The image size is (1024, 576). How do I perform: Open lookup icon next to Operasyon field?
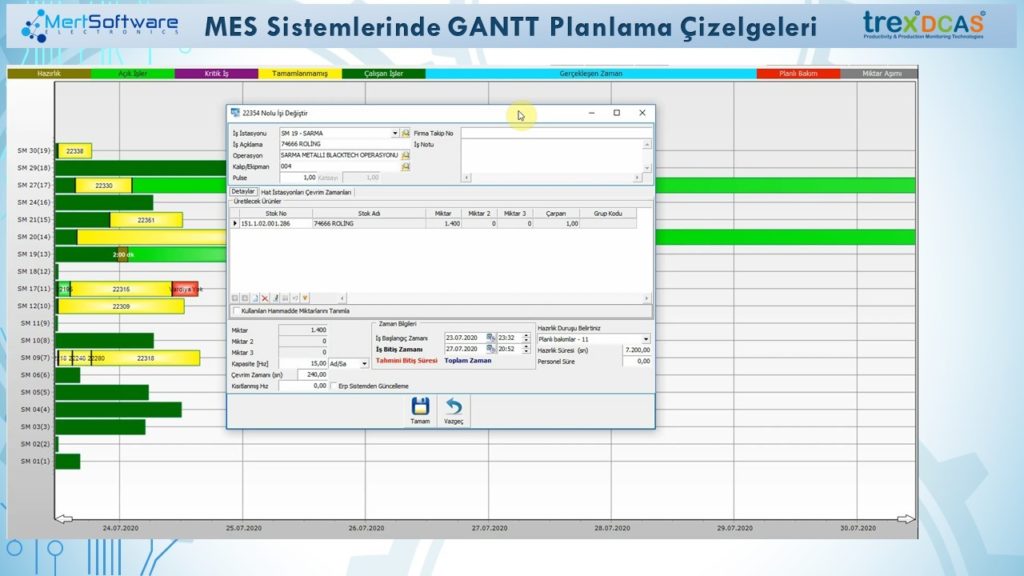click(407, 155)
